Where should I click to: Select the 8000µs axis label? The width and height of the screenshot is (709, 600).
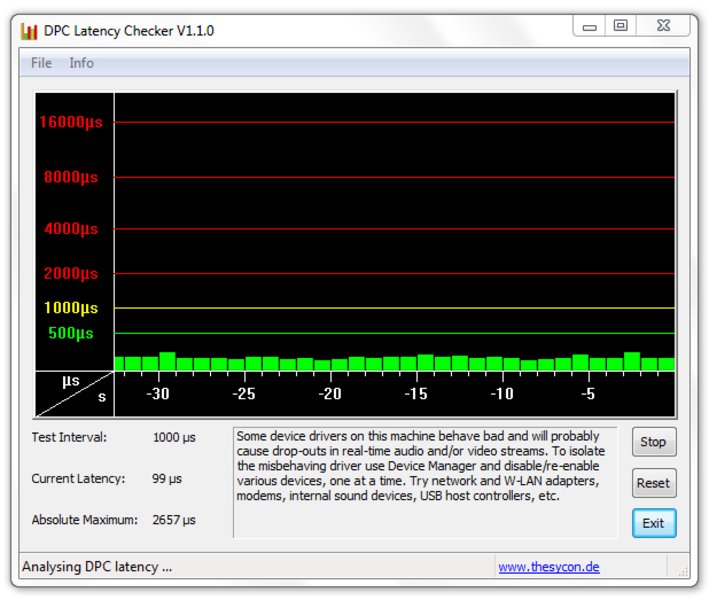click(x=71, y=177)
